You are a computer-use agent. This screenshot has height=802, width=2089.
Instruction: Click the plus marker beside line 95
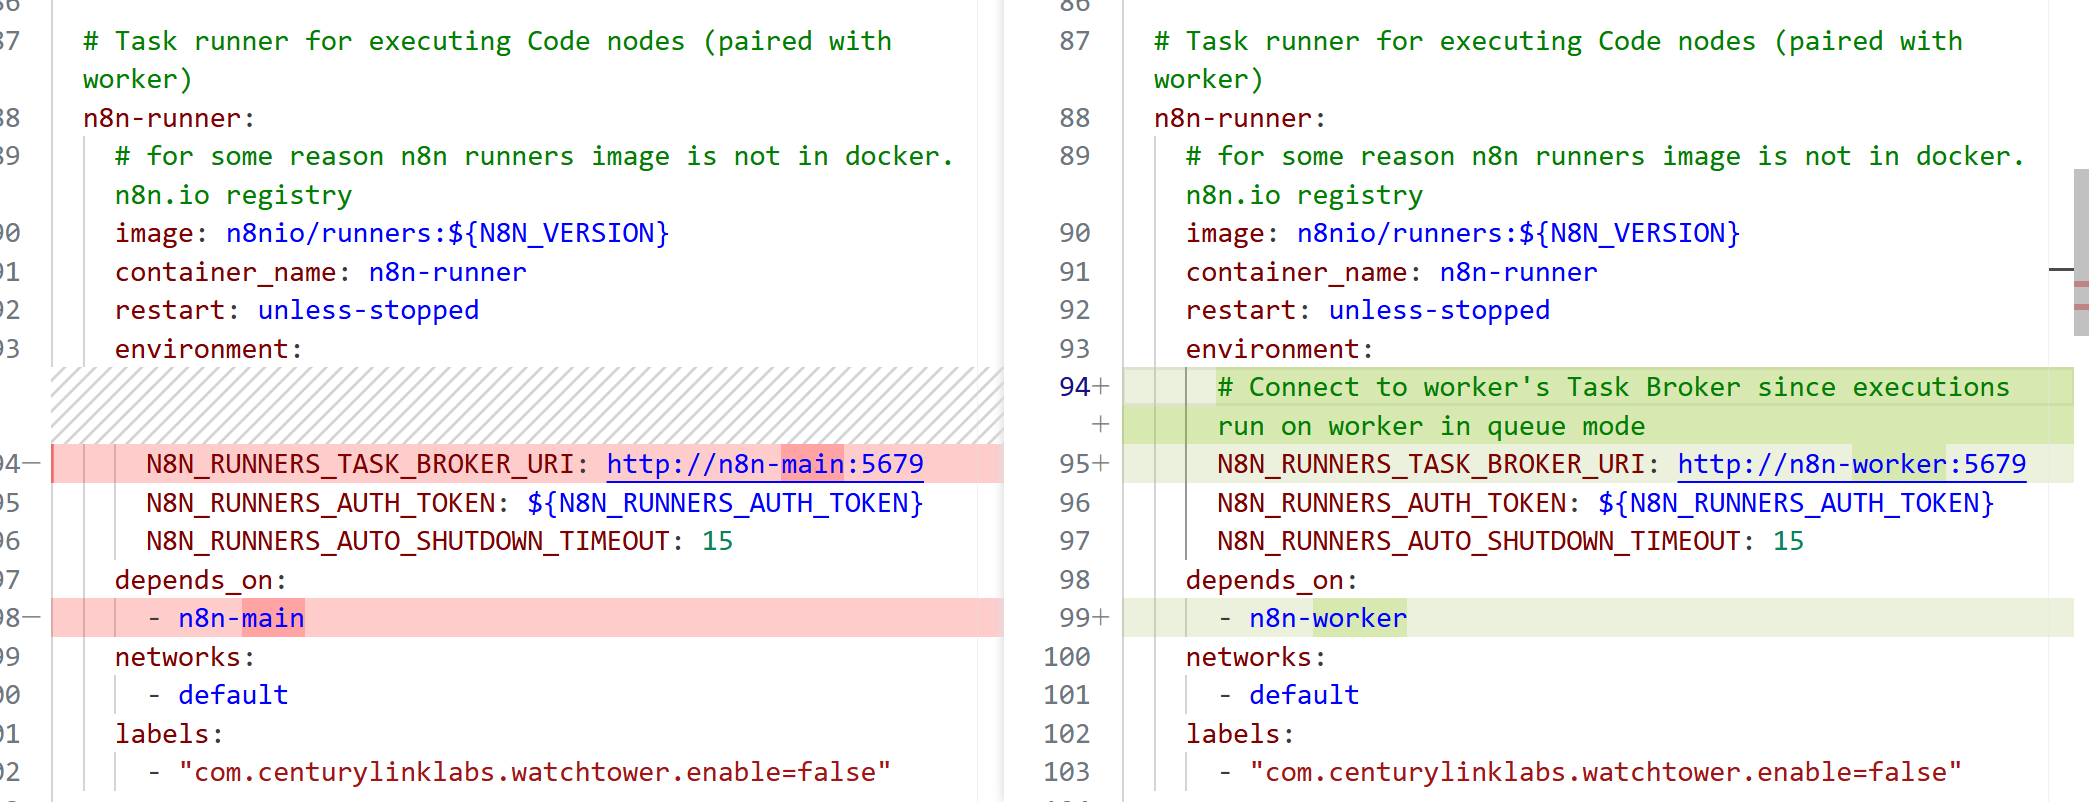tap(1101, 464)
